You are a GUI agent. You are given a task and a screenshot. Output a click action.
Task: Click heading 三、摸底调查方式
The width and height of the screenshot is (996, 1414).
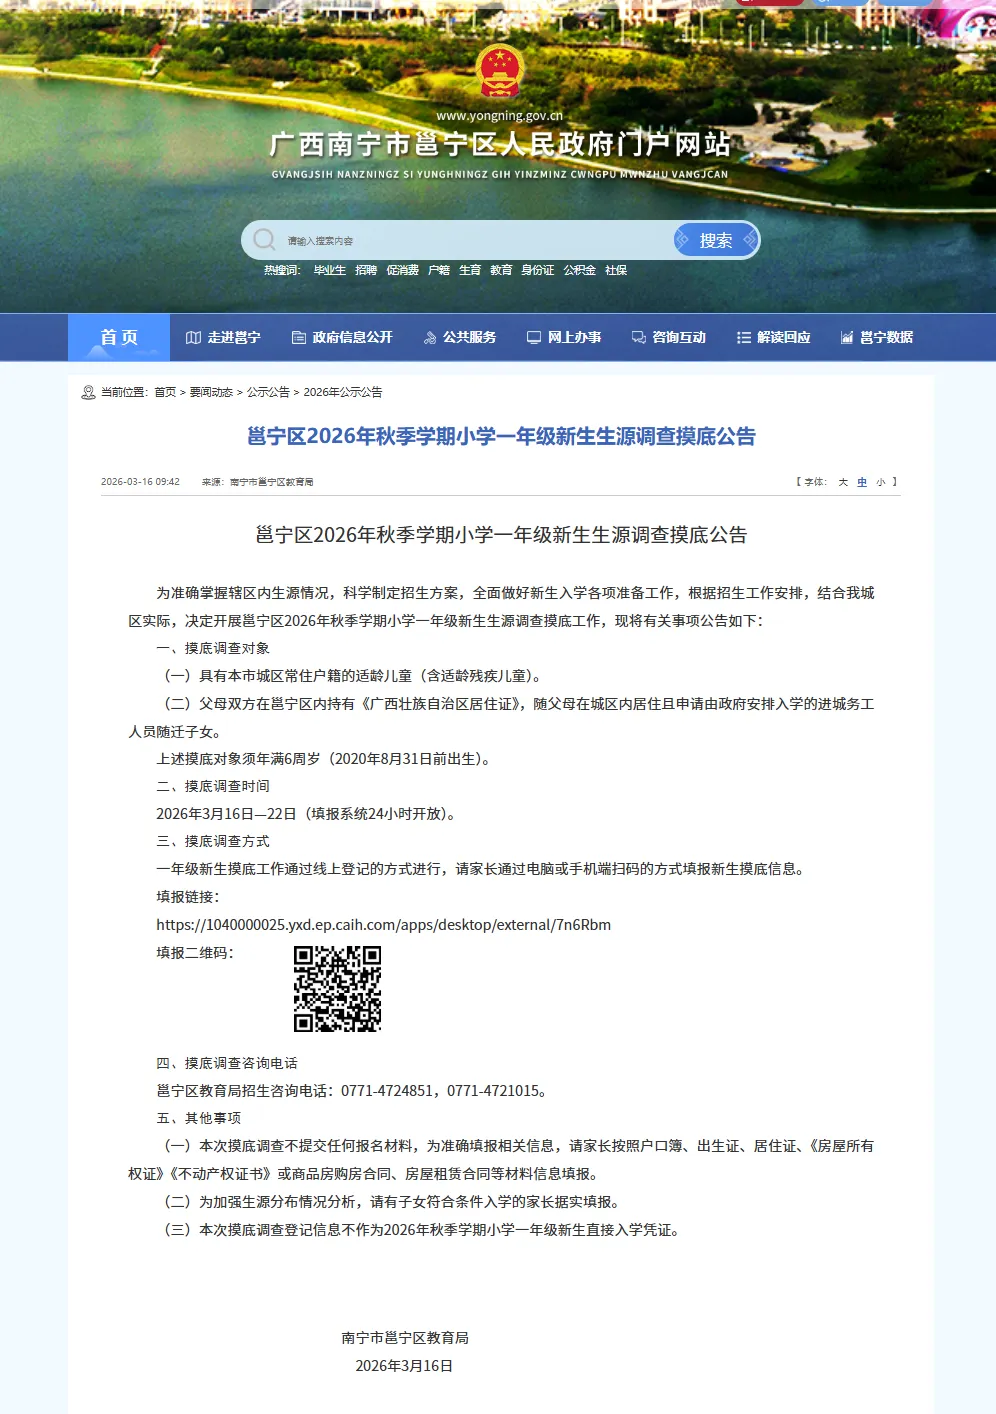point(213,841)
